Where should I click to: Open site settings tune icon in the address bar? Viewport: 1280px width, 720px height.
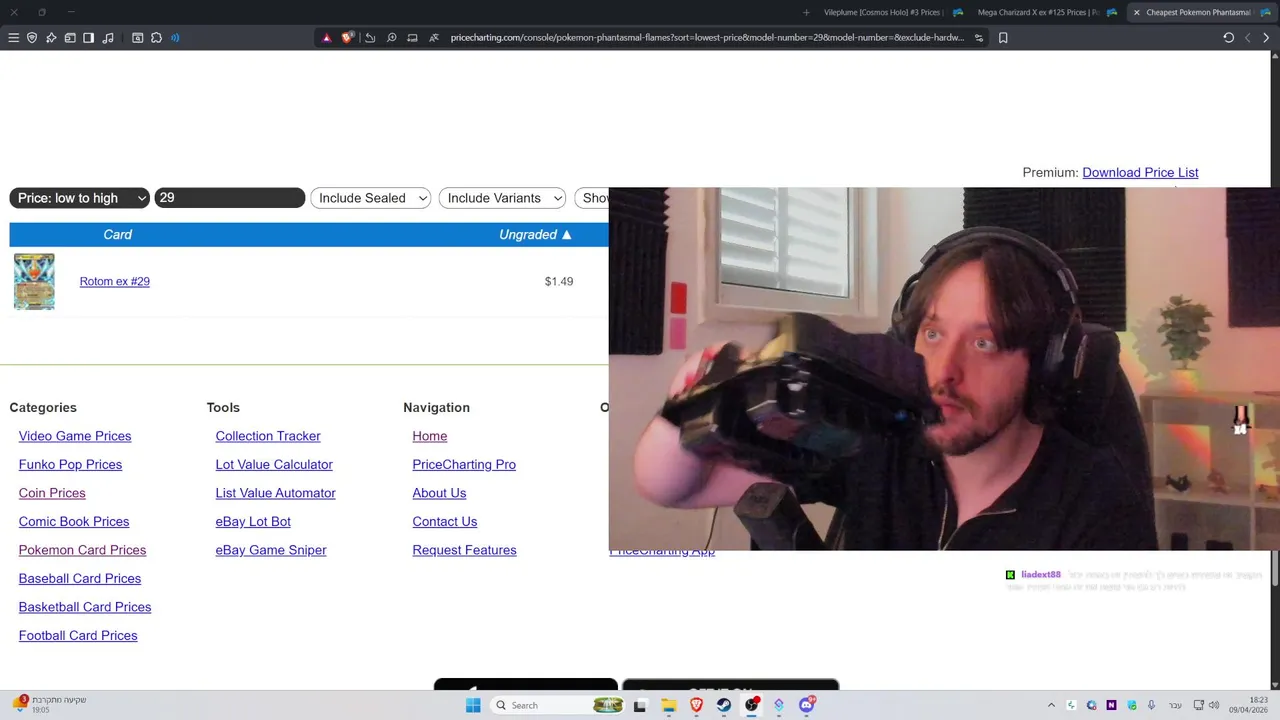click(x=979, y=38)
